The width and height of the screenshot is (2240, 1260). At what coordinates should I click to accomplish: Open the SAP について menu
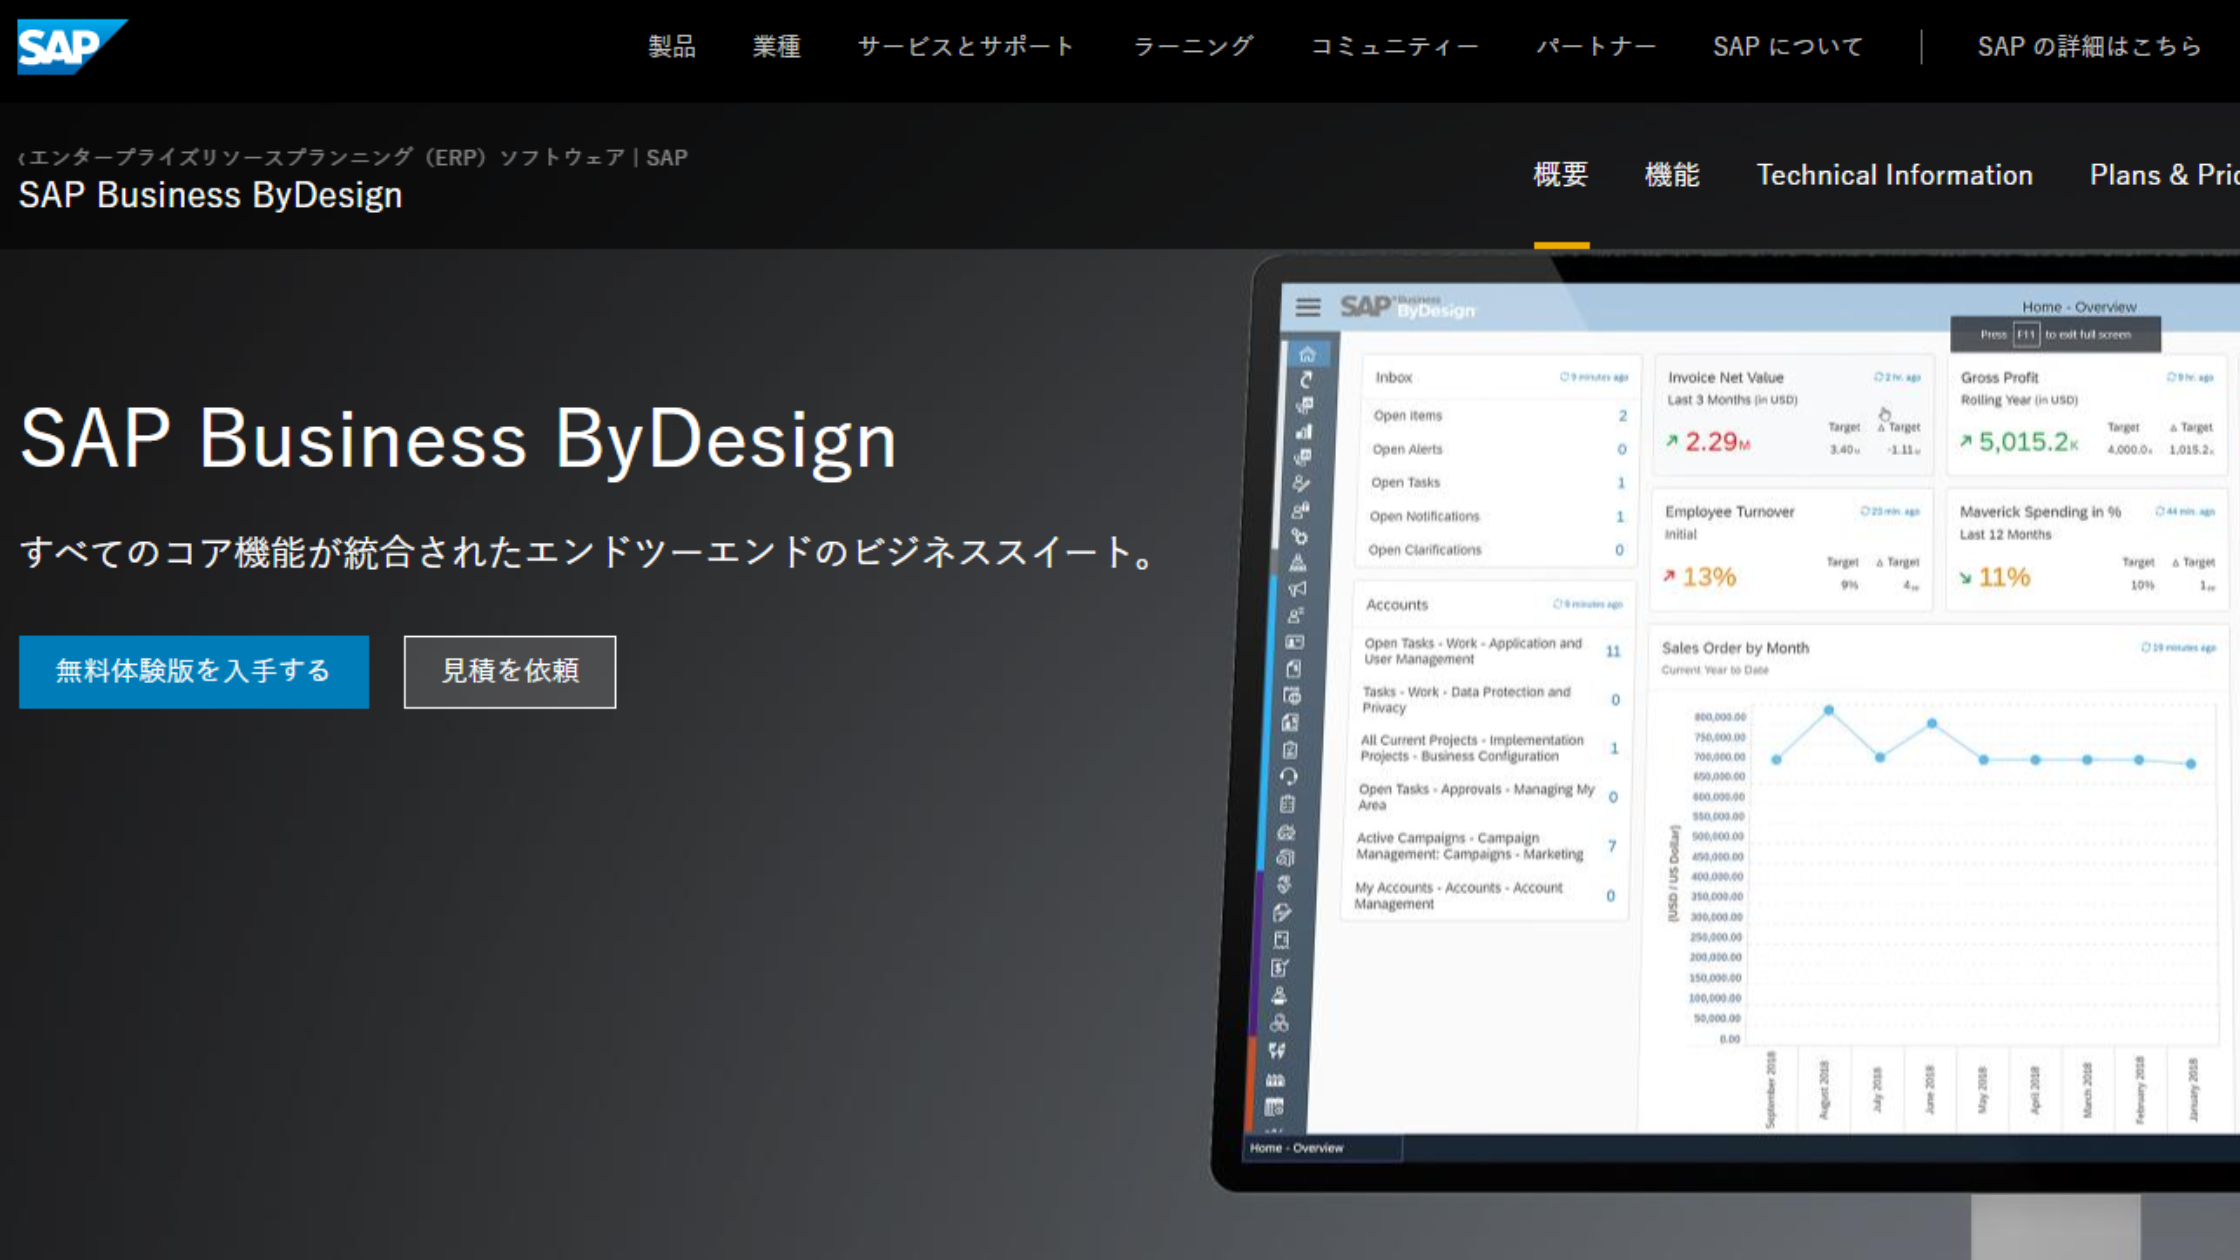click(1788, 46)
